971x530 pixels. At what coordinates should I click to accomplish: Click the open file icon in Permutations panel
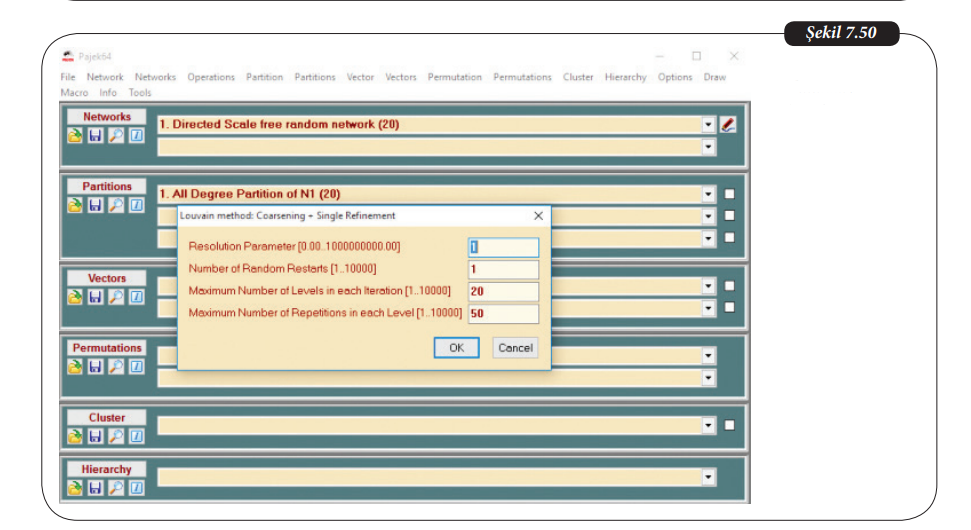(x=75, y=367)
